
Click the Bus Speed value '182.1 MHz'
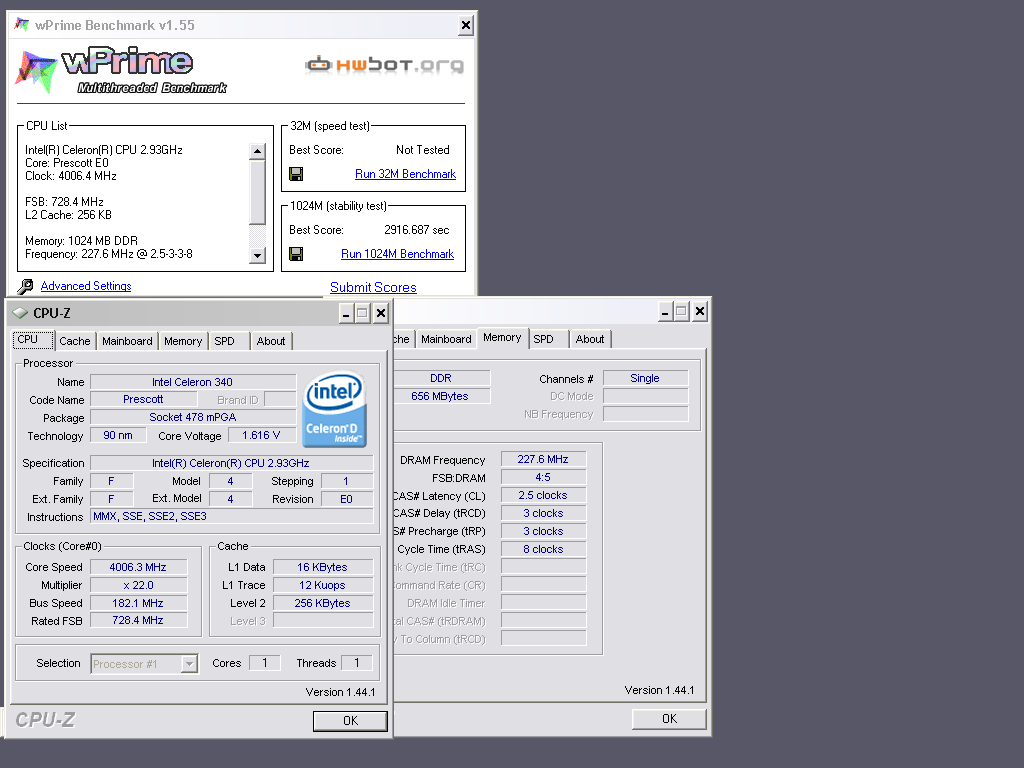138,603
